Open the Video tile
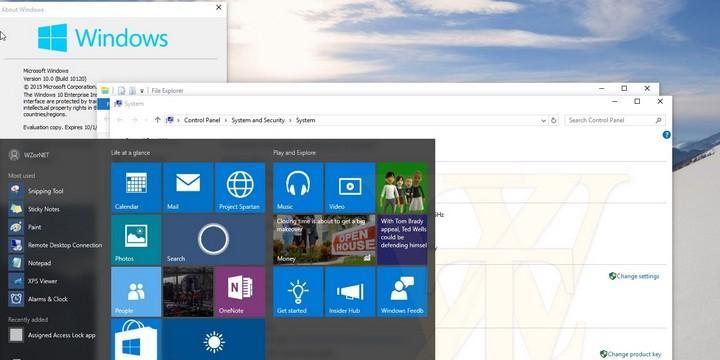Screen dimensions: 720x360 point(350,187)
